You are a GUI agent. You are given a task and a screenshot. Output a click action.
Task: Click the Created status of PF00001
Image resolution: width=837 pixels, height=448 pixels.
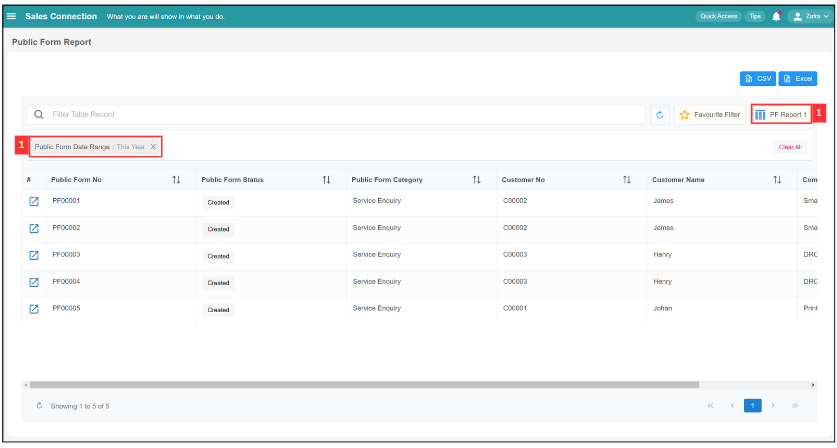pyautogui.click(x=218, y=202)
